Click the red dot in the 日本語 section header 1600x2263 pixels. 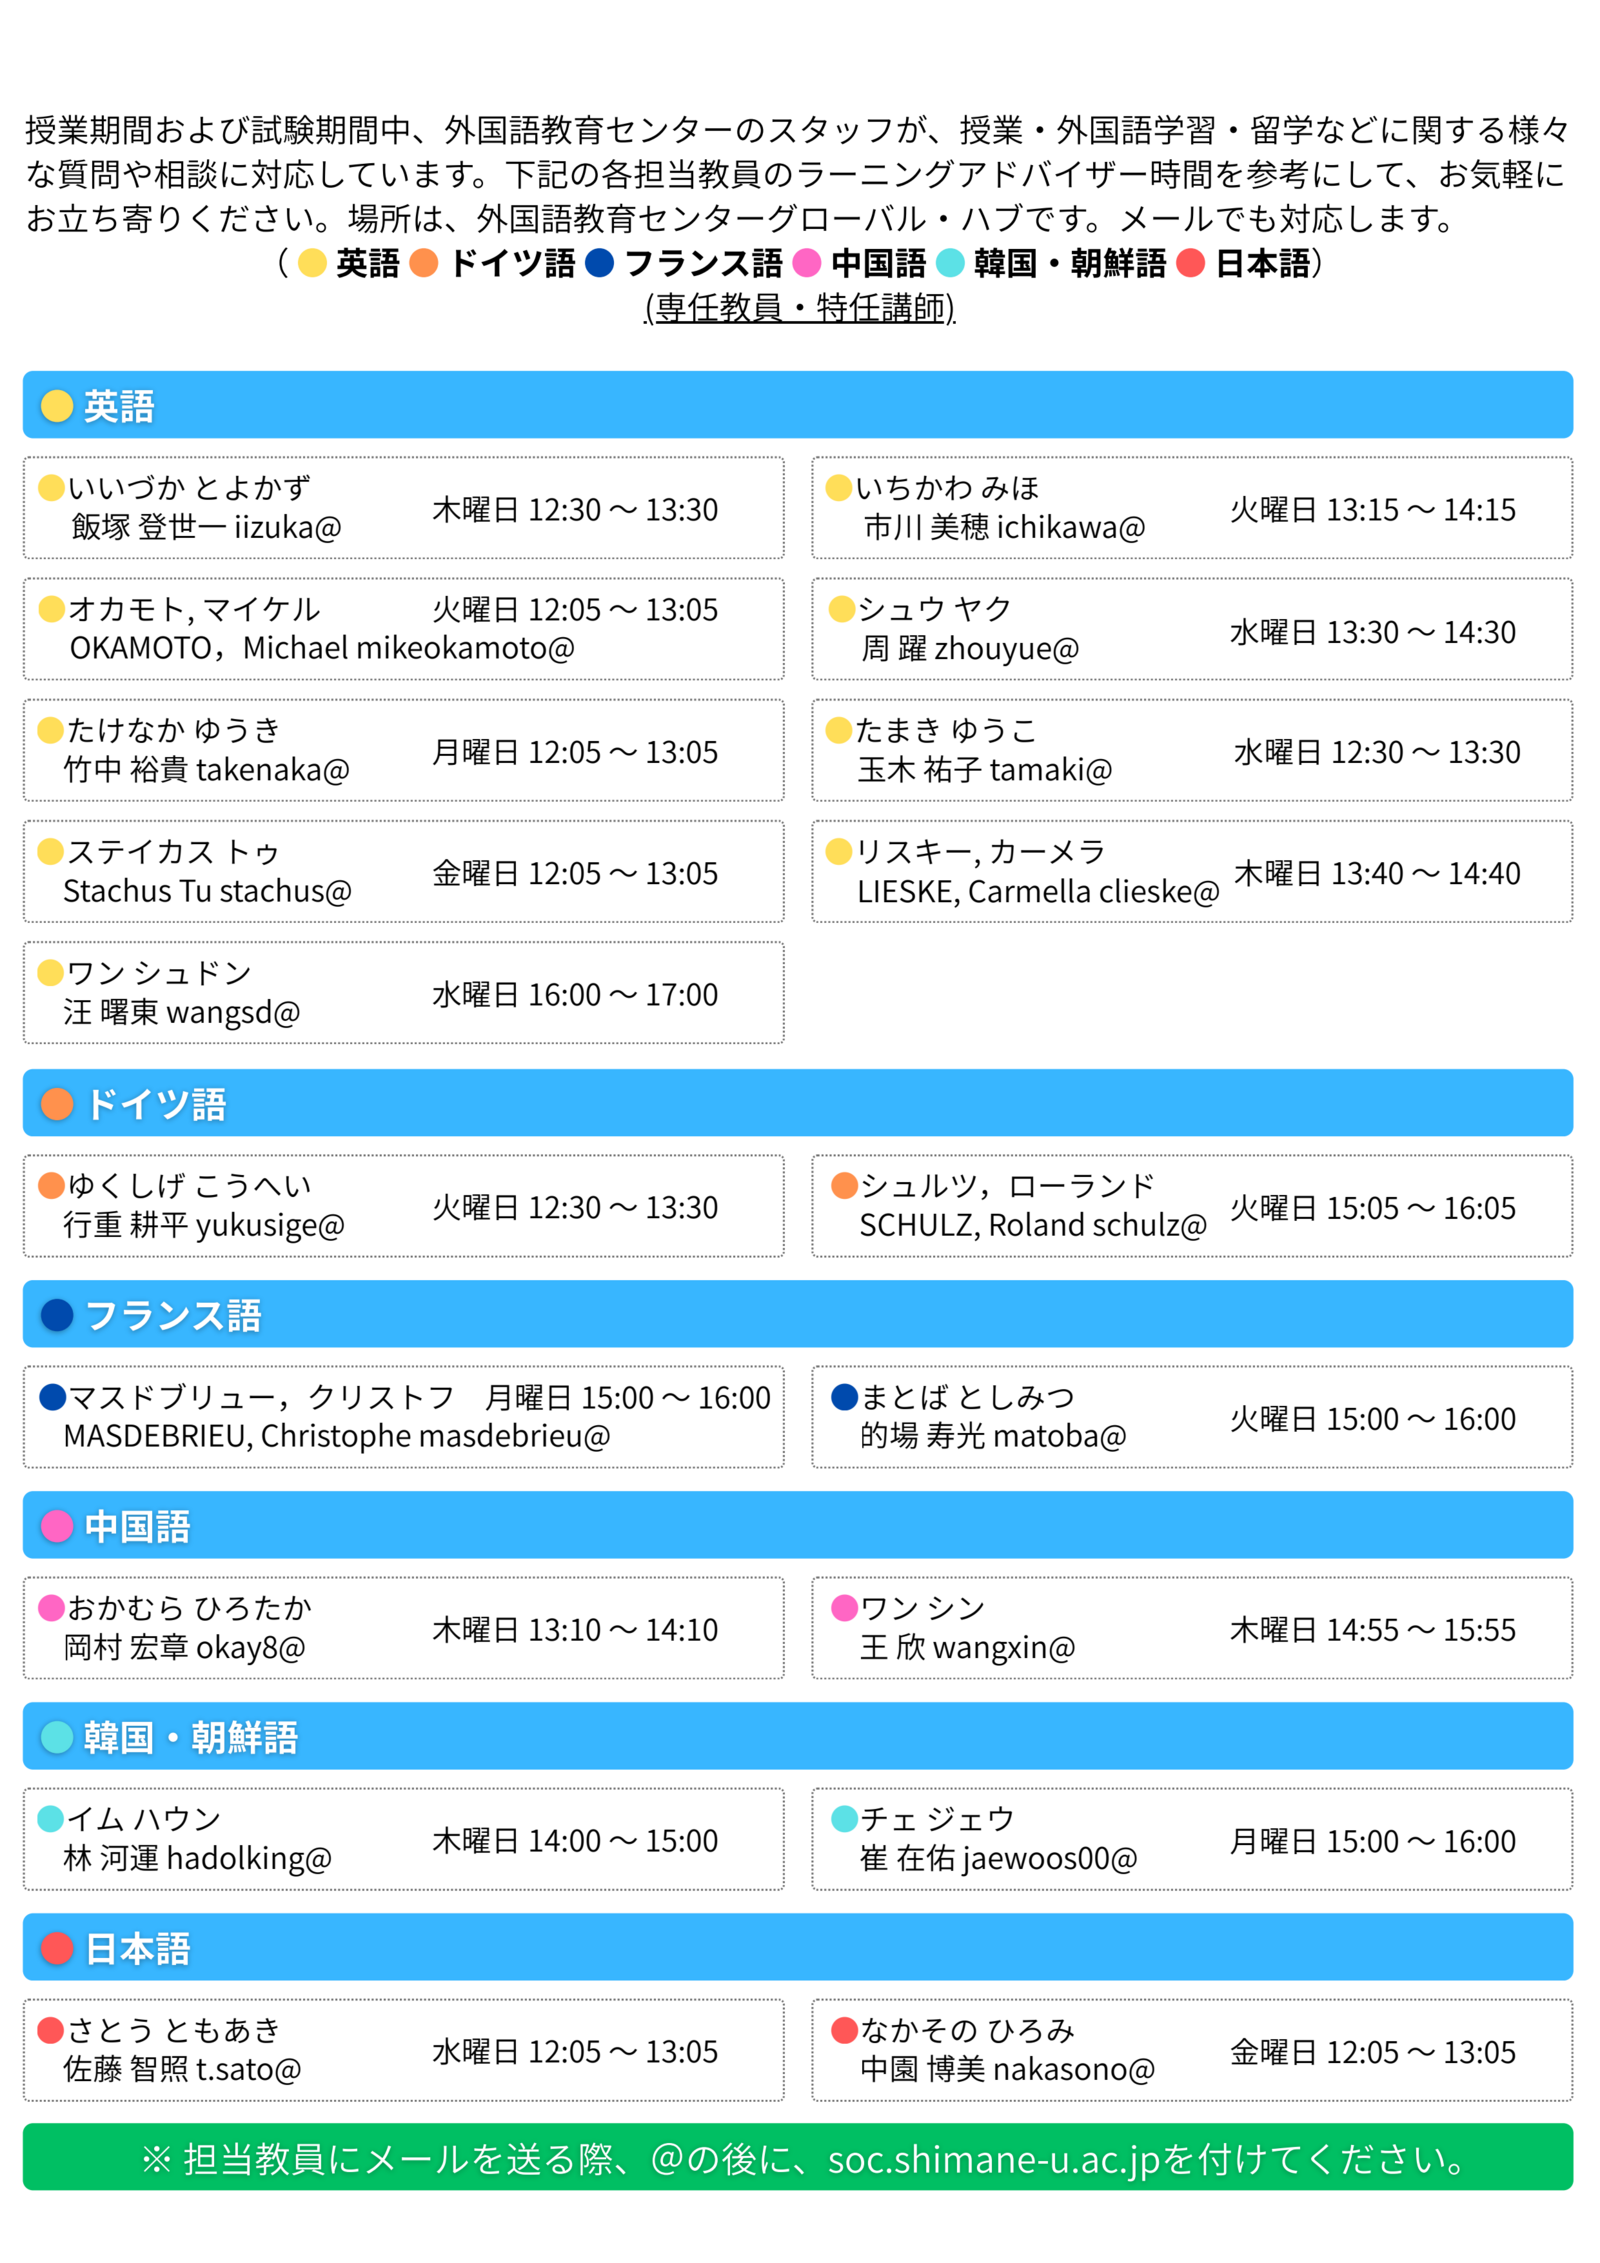[57, 1948]
